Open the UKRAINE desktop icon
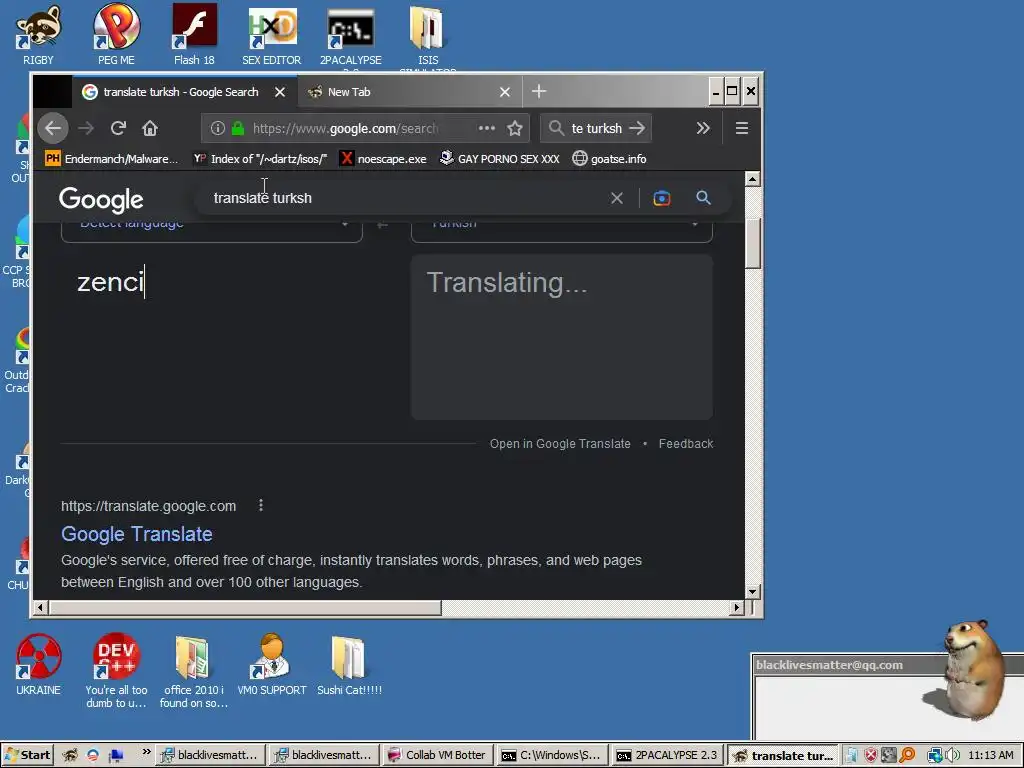This screenshot has width=1024, height=768. click(x=39, y=665)
